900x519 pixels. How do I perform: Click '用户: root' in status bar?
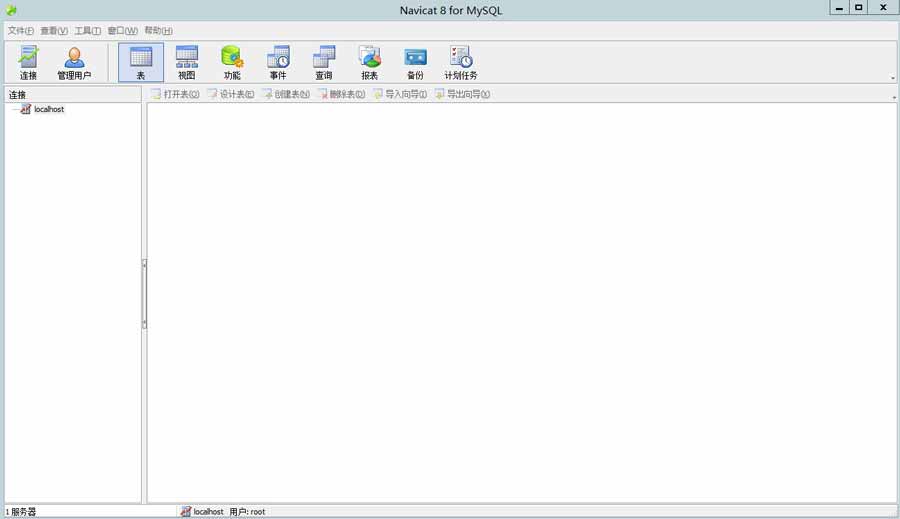(247, 512)
